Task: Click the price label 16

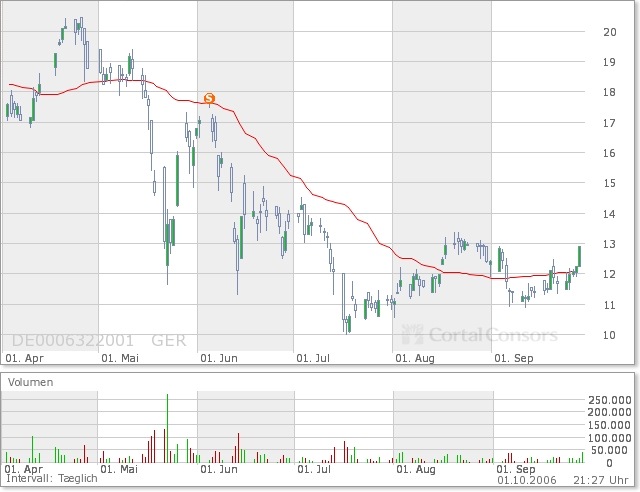Action: tap(609, 153)
